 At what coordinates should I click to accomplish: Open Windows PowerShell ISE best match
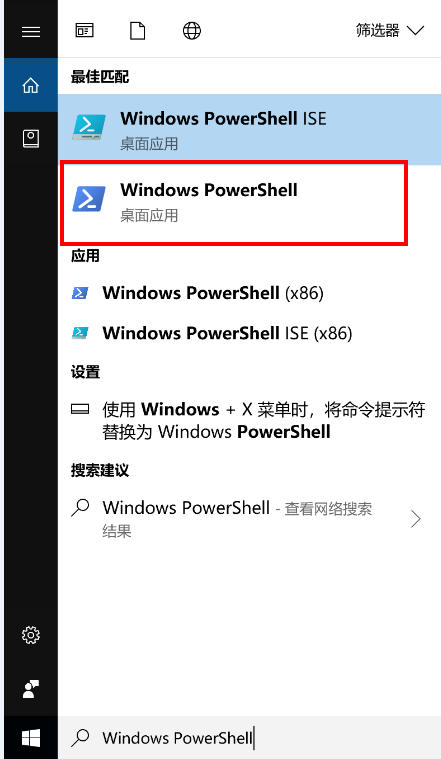(249, 131)
